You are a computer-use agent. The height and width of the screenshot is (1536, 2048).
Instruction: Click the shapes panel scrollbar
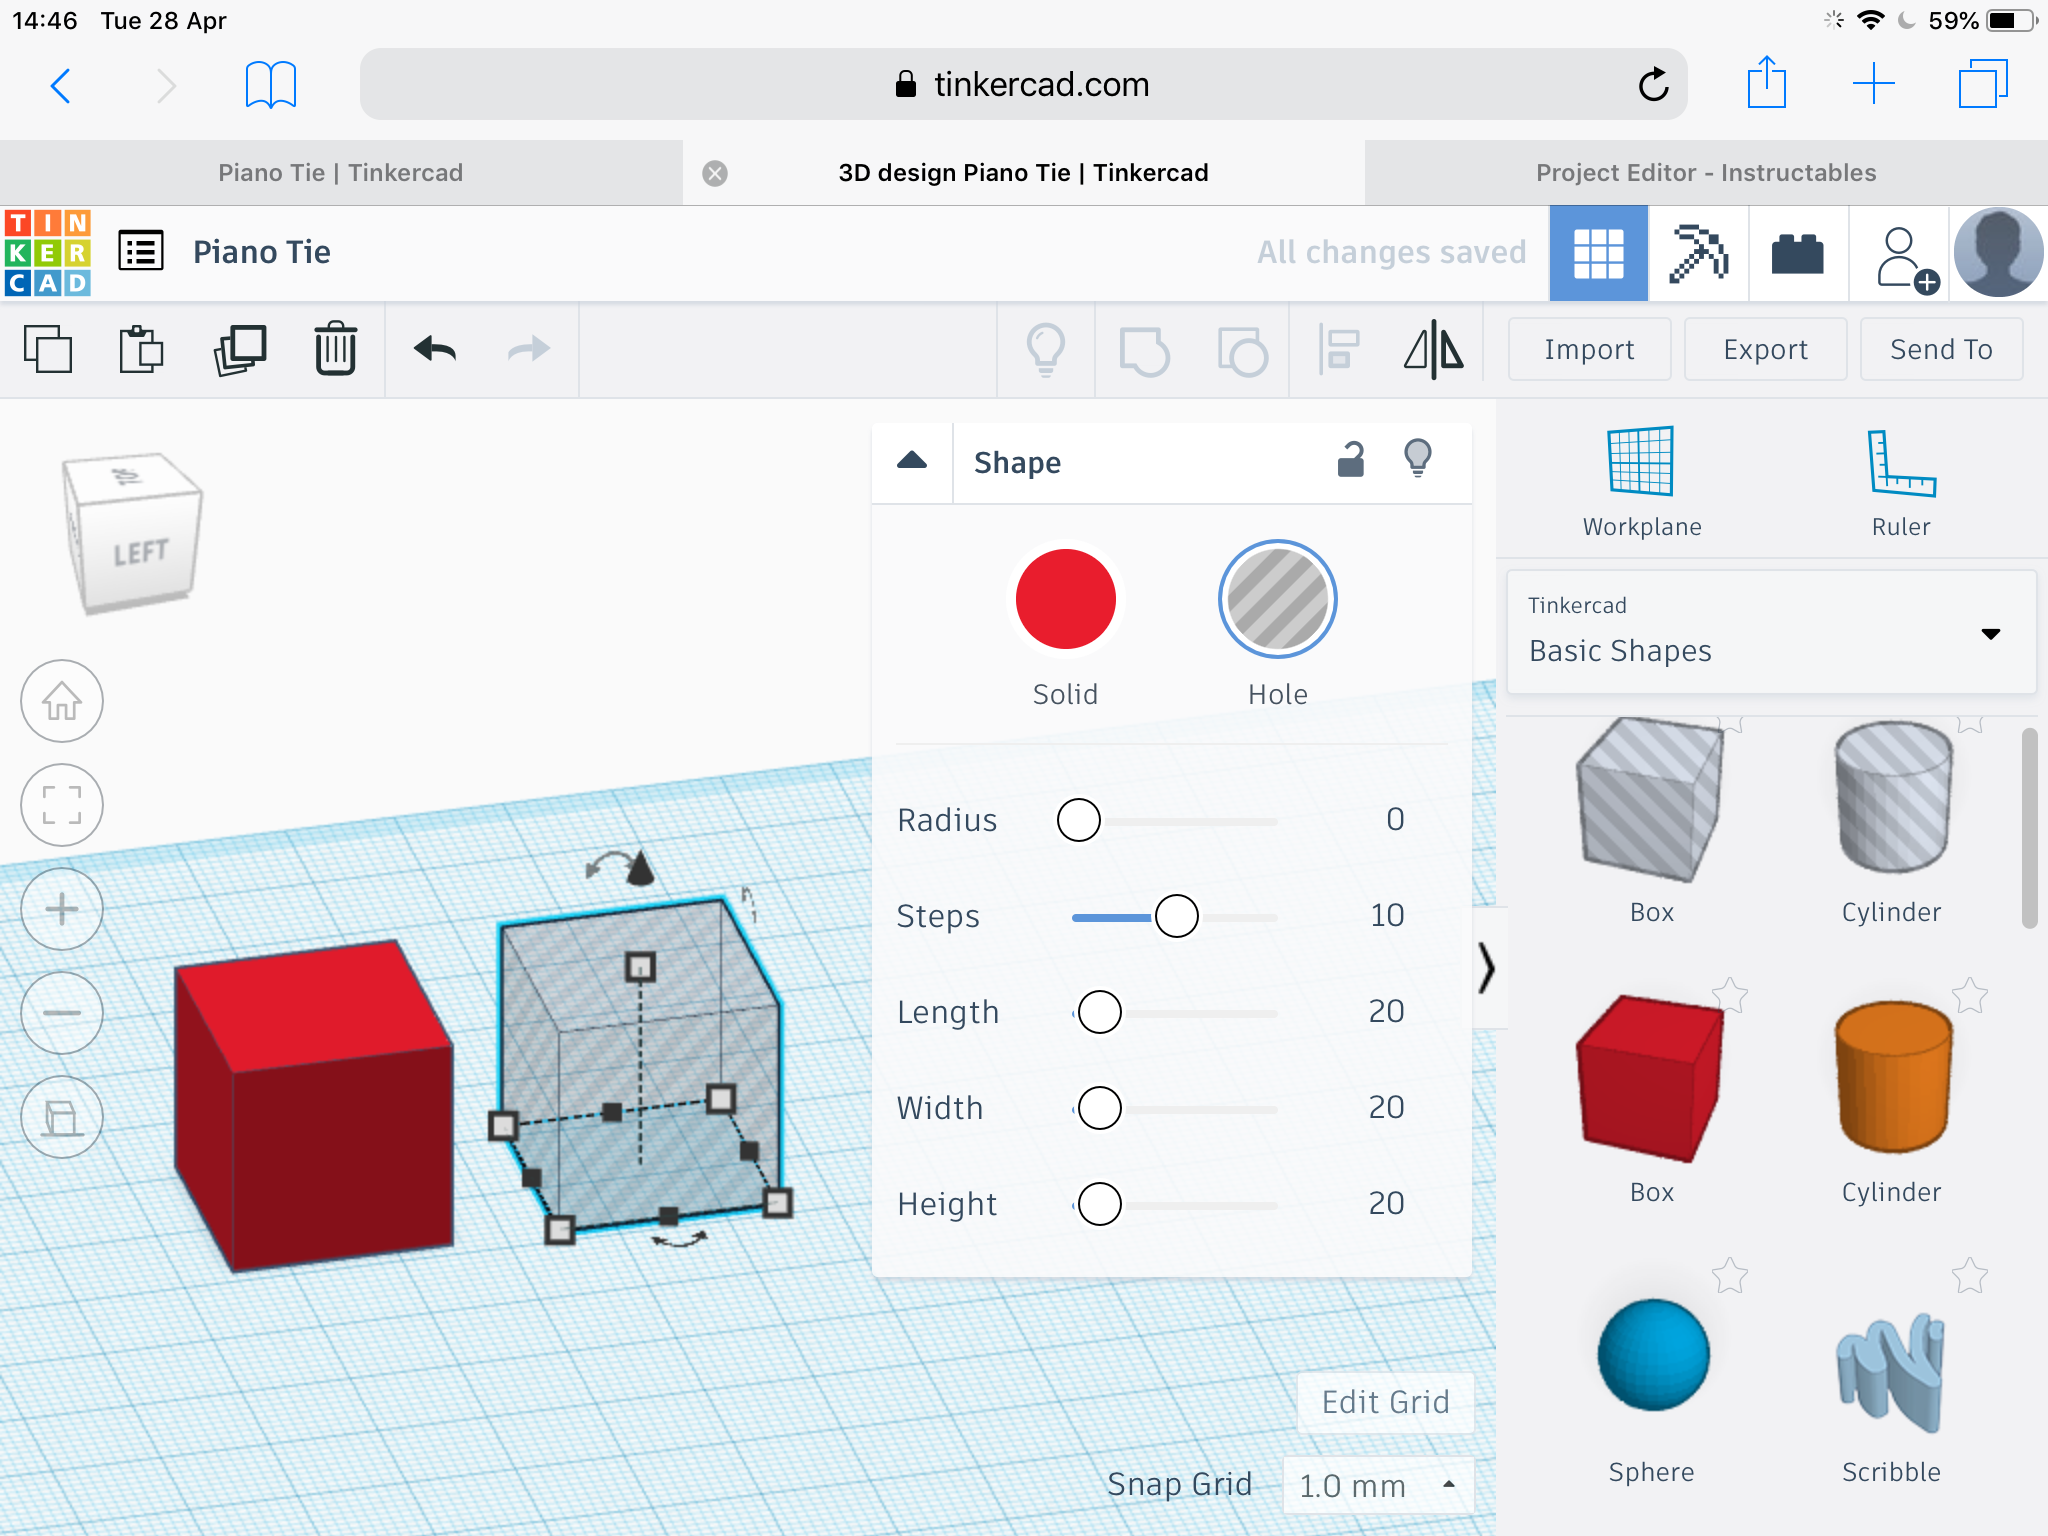click(x=2029, y=828)
